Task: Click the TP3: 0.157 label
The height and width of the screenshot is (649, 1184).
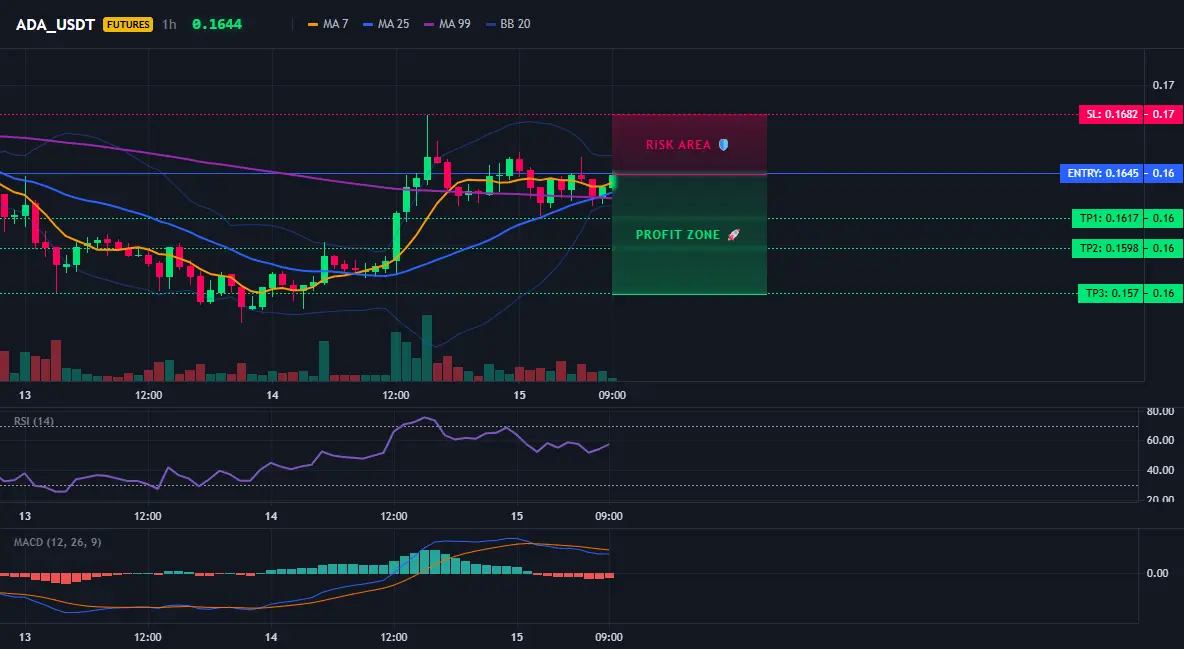Action: 1111,293
